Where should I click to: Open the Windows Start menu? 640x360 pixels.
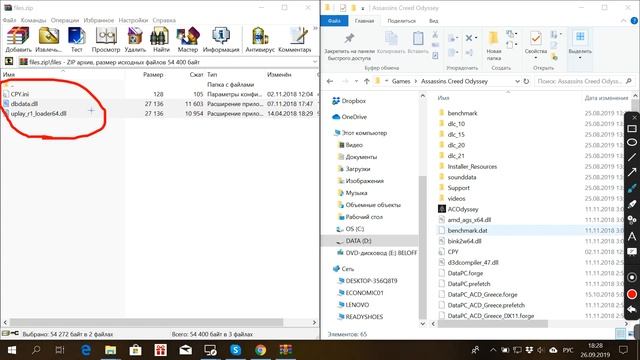[11, 350]
